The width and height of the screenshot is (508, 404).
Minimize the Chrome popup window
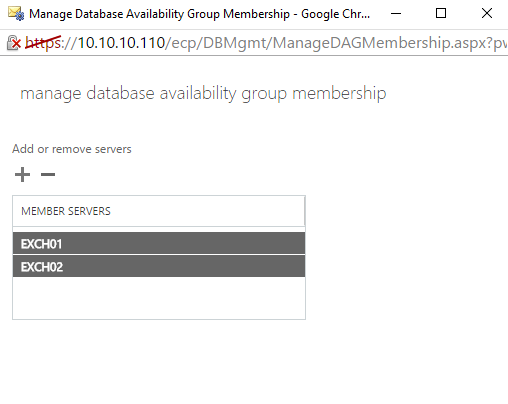click(396, 14)
